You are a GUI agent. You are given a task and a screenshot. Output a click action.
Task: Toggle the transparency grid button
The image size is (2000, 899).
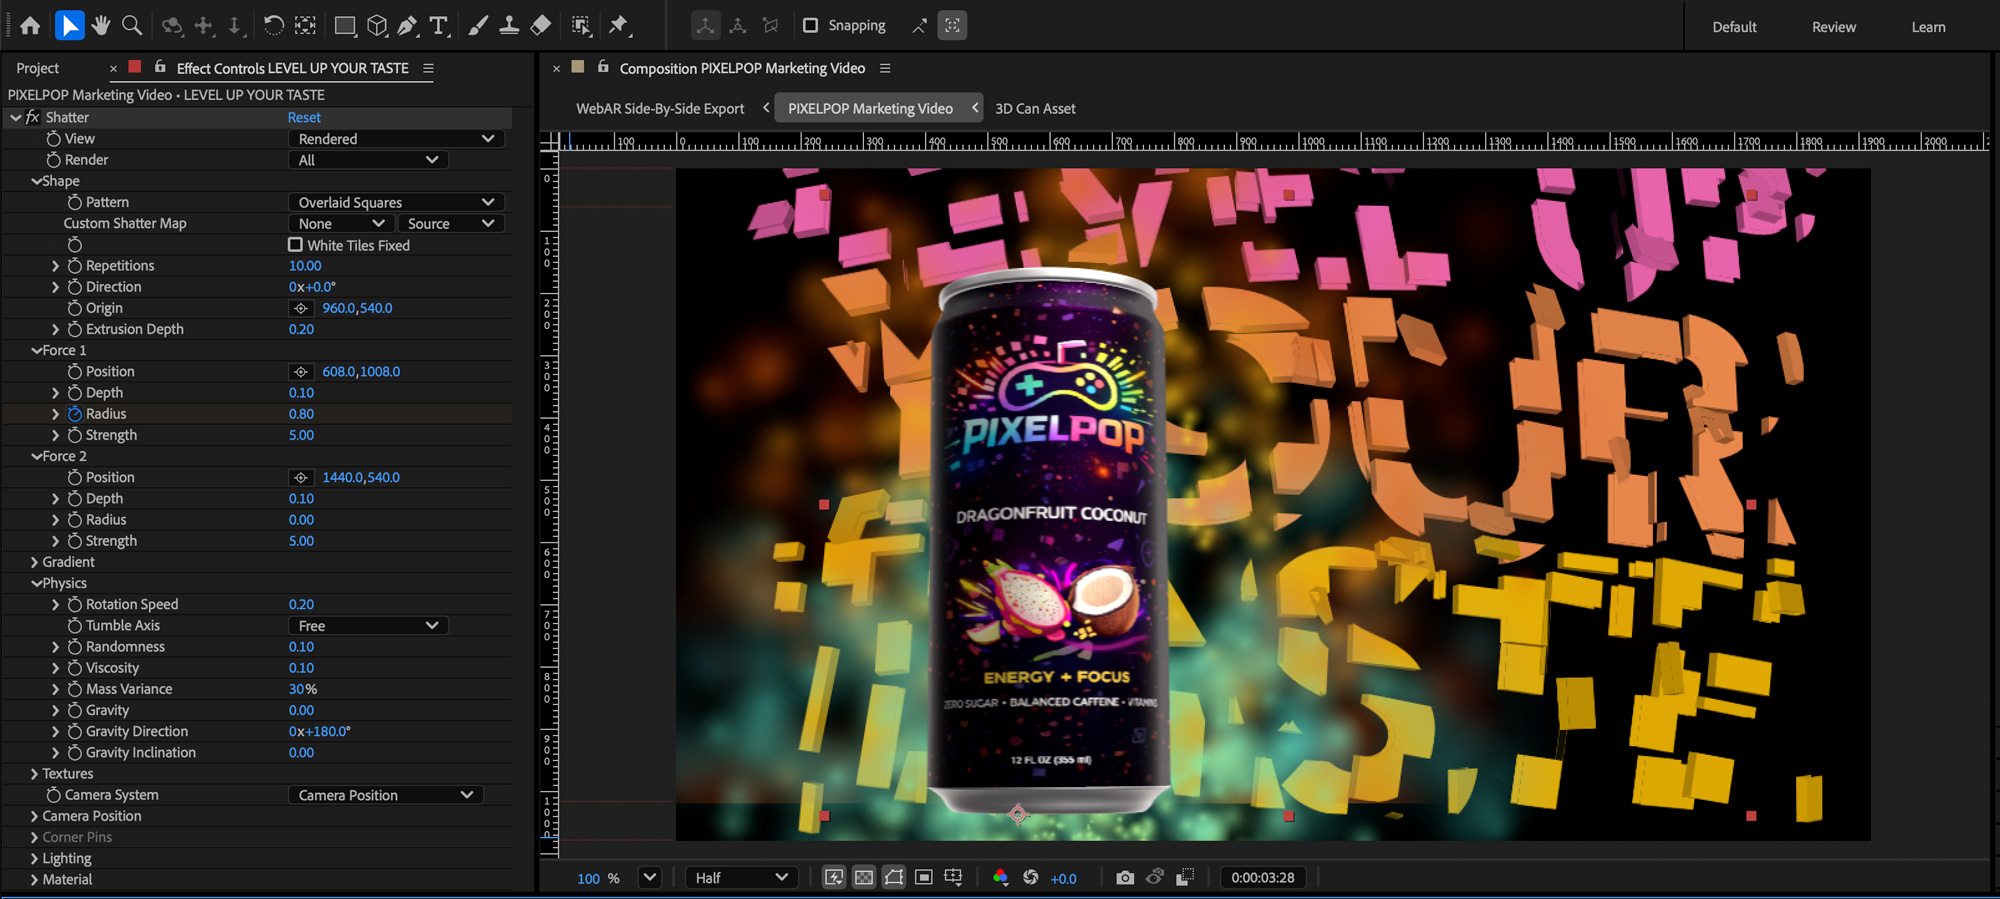[x=864, y=878]
